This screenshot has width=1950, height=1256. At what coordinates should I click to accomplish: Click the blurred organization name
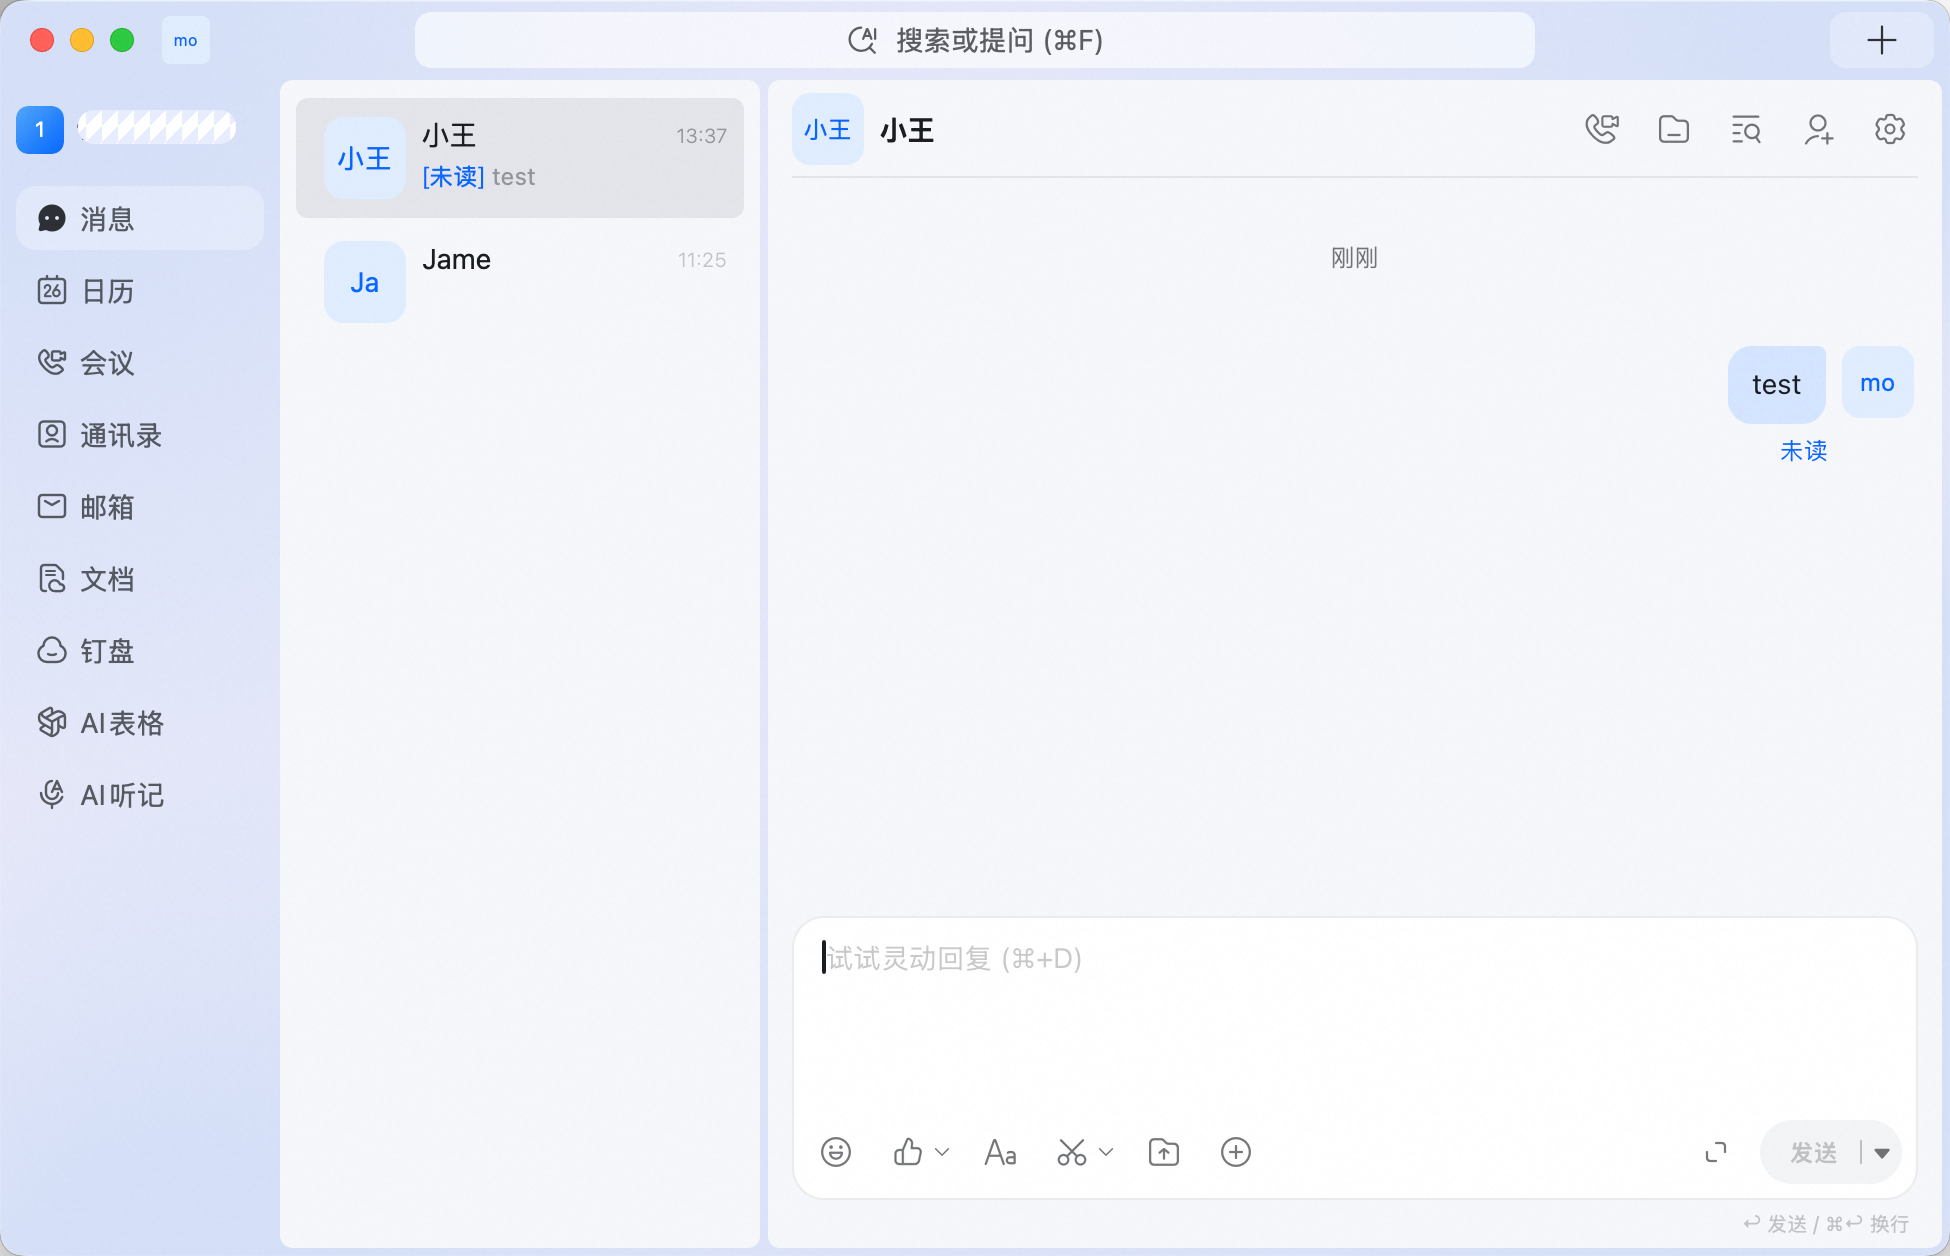pos(157,127)
